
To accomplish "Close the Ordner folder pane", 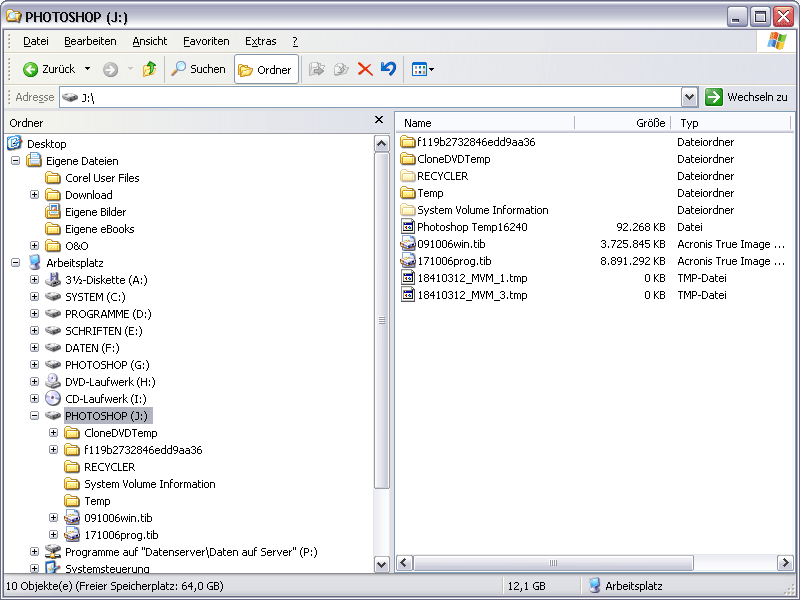I will point(379,119).
